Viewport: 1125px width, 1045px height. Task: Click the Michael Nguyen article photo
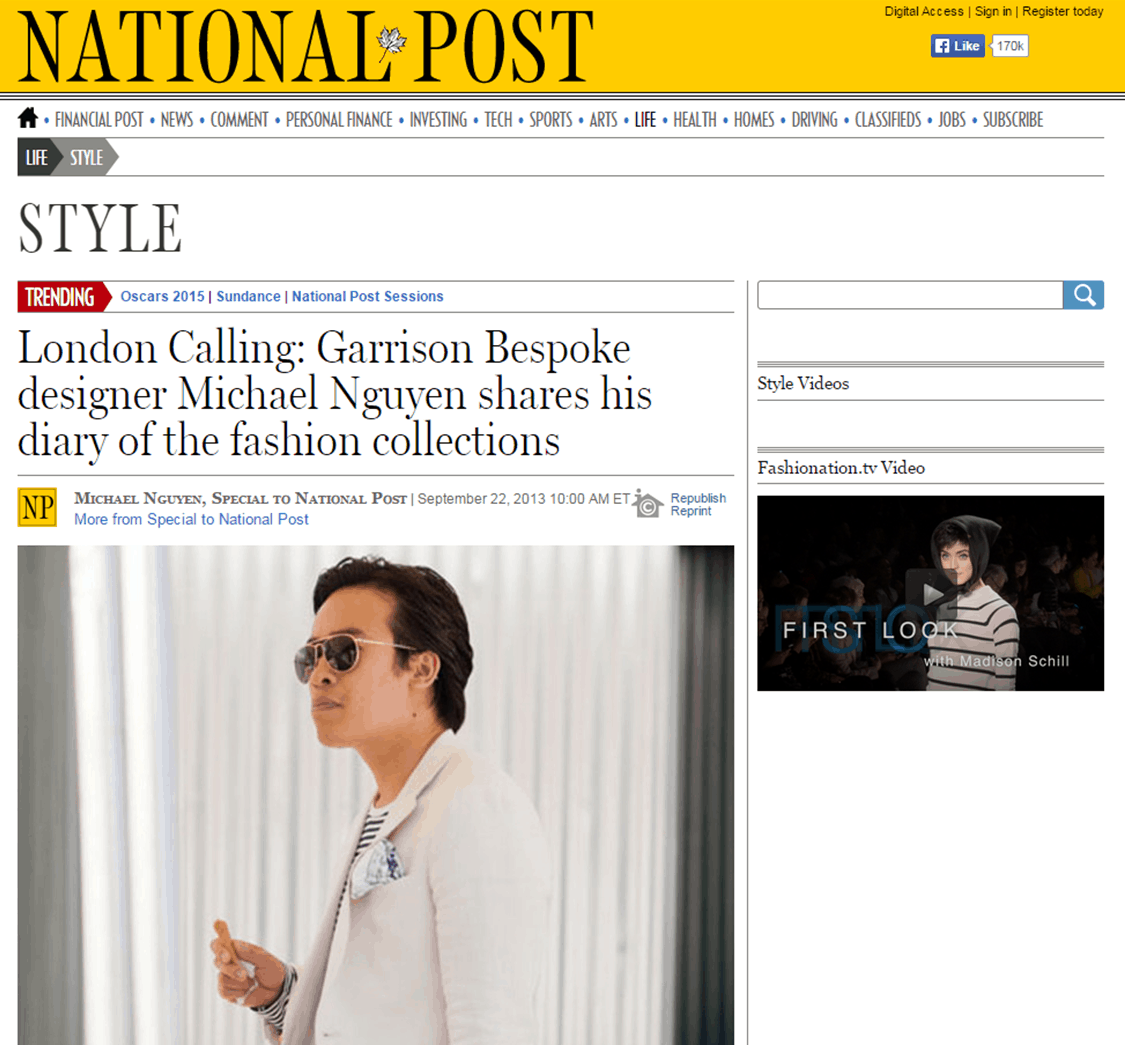(x=376, y=795)
